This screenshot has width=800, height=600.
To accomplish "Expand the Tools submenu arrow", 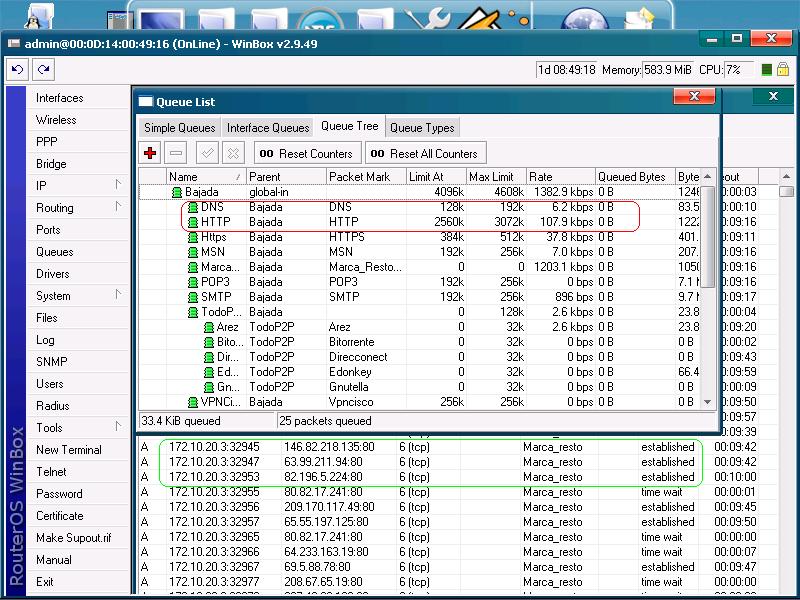I will tap(118, 427).
